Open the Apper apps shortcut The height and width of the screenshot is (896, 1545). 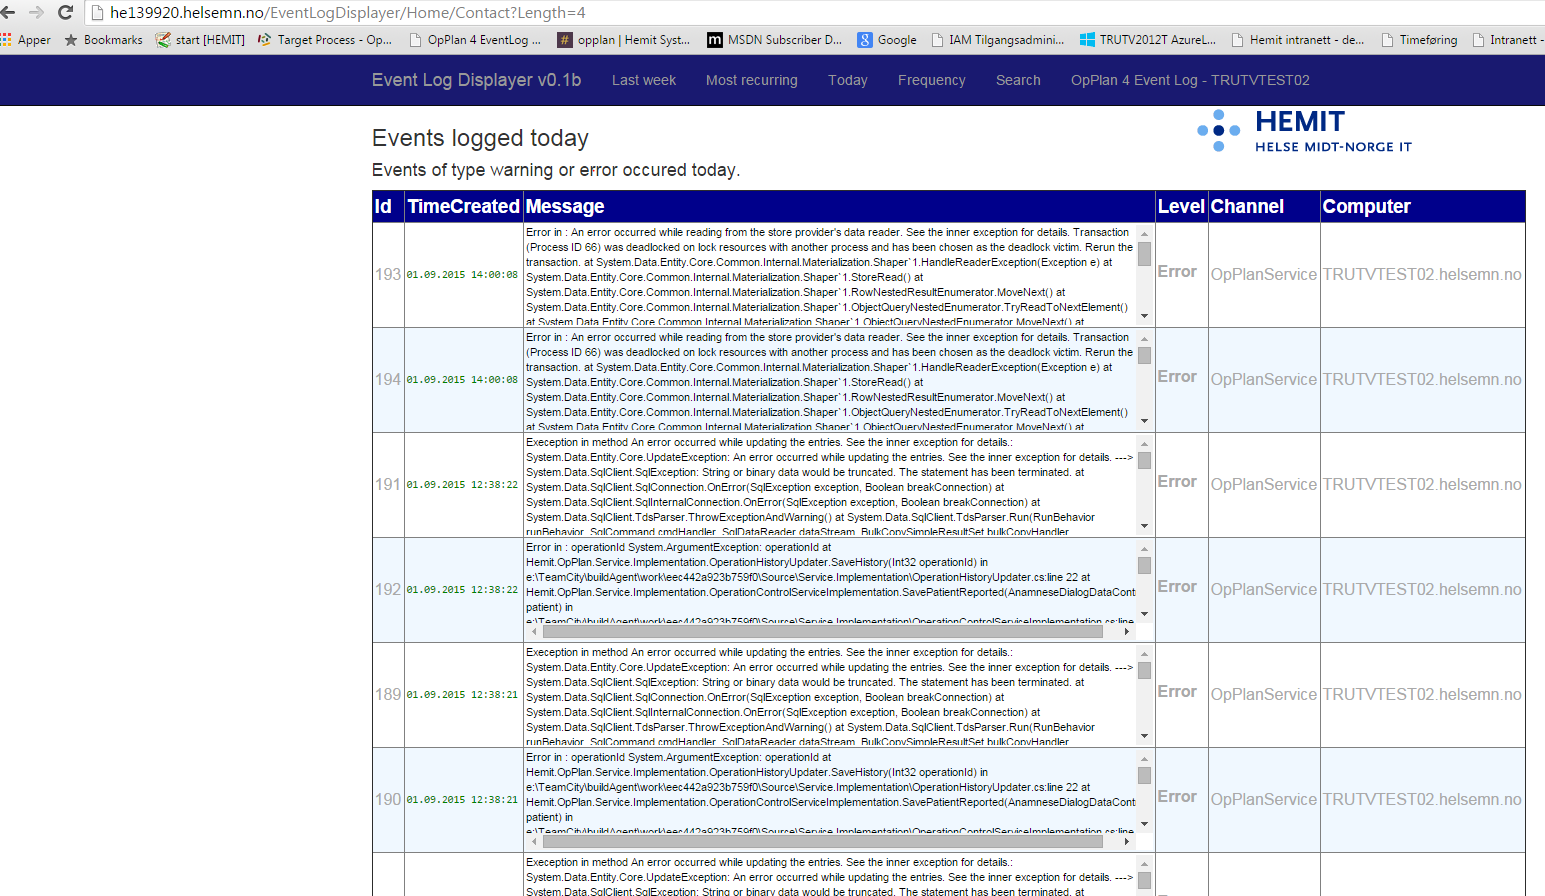(x=26, y=40)
